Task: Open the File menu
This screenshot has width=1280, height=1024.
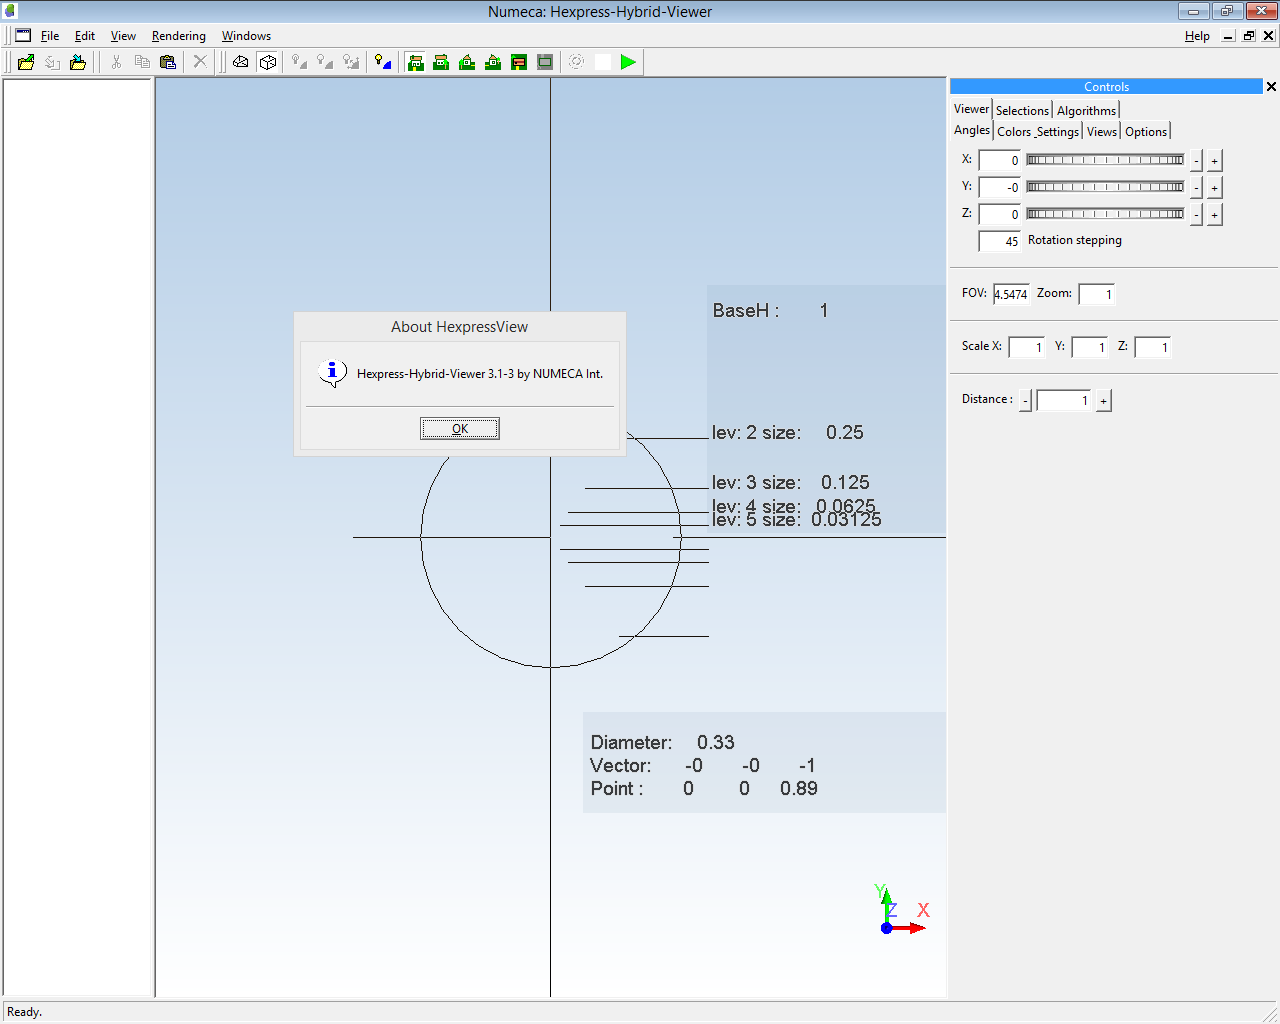Action: click(x=50, y=36)
